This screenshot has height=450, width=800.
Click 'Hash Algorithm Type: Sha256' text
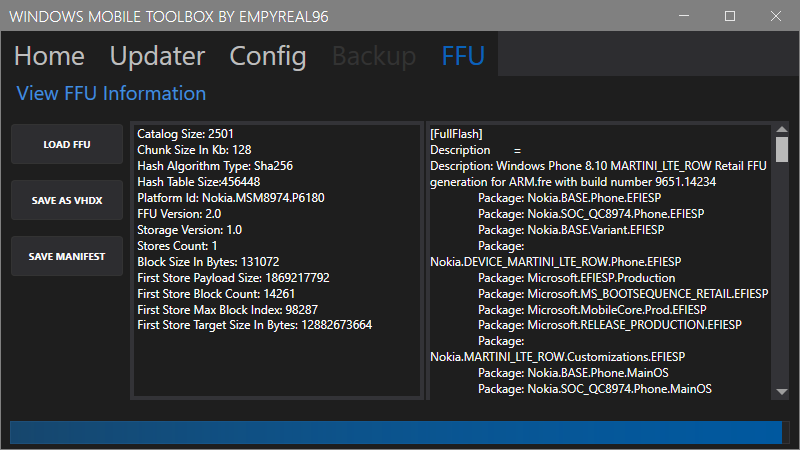click(215, 166)
